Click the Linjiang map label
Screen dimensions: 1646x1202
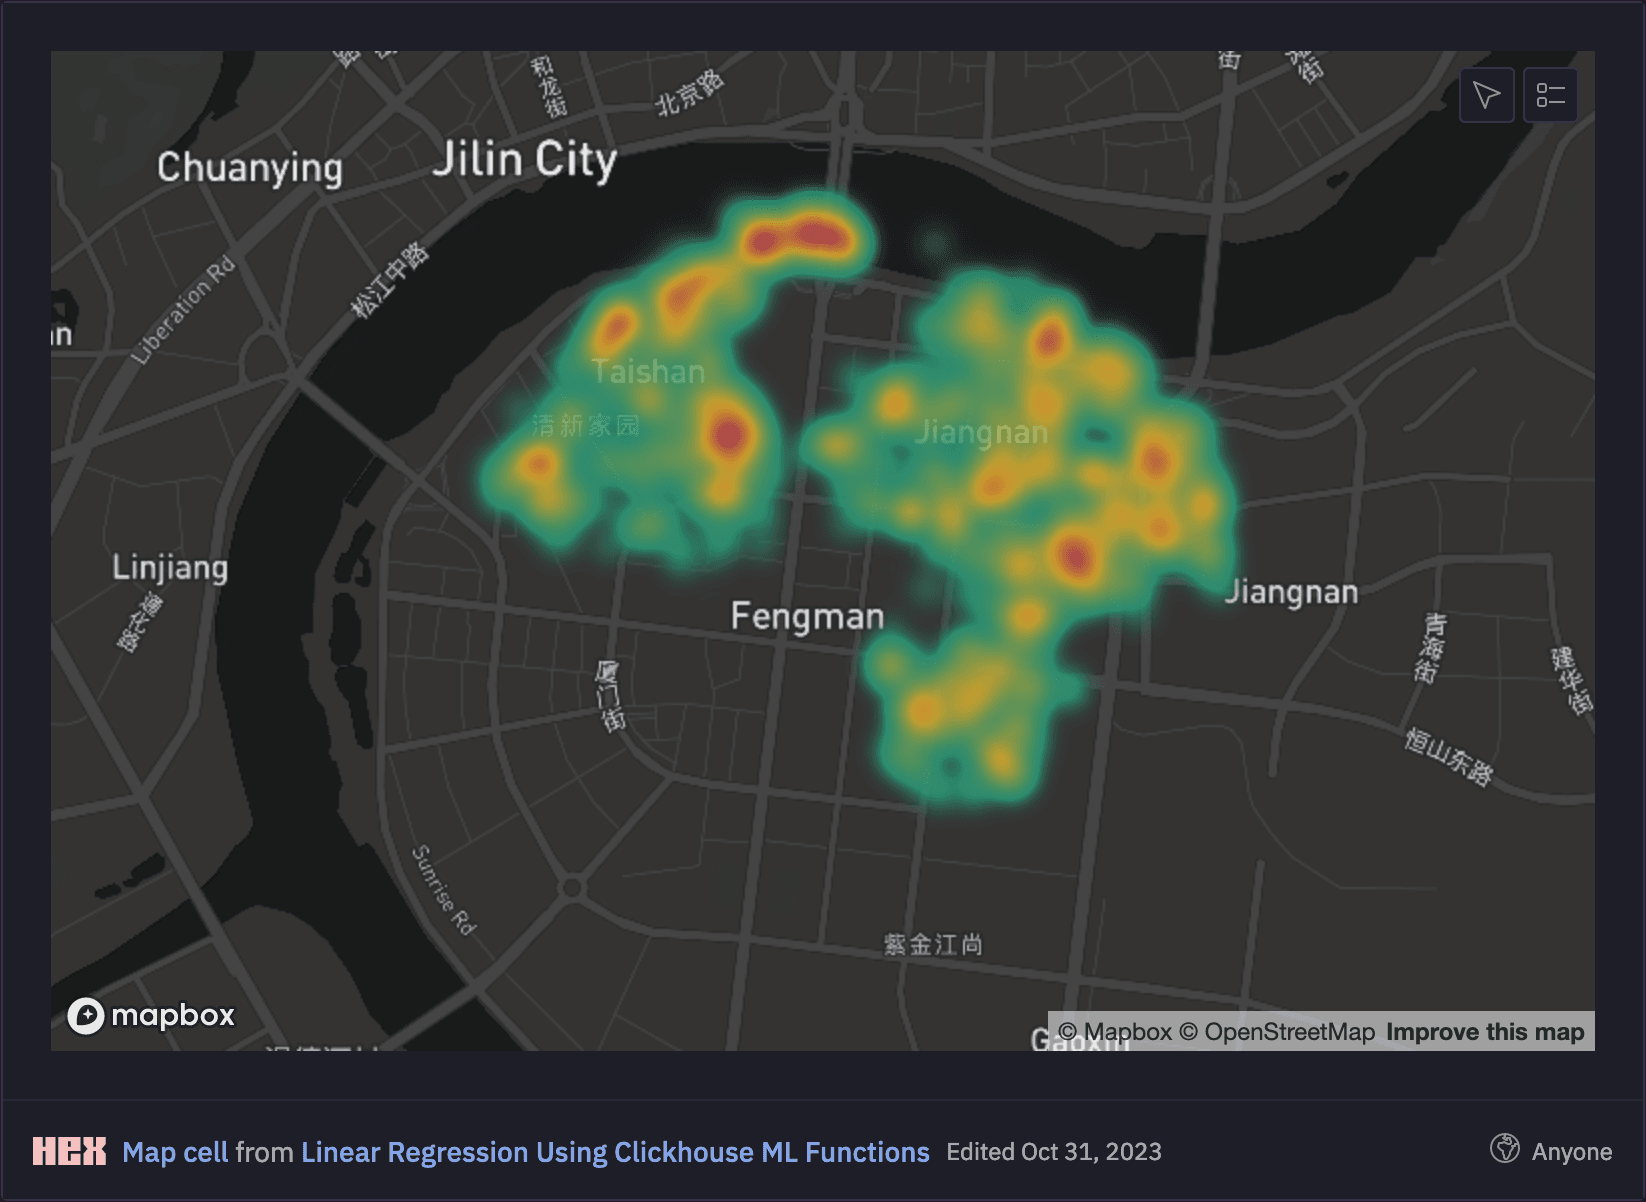170,568
